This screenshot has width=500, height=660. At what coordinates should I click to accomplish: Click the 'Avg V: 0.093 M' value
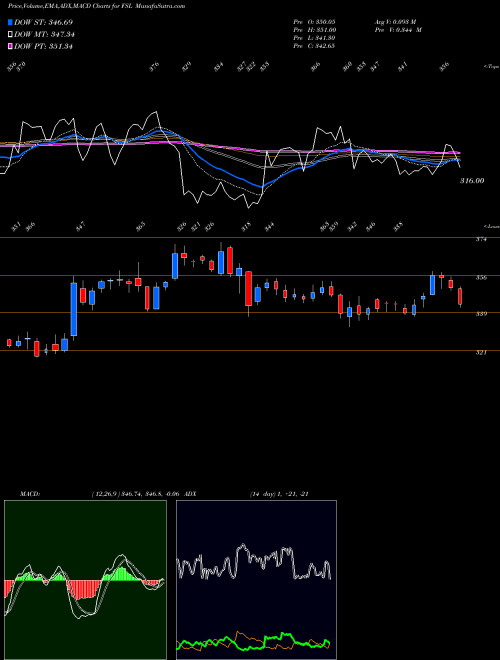click(x=395, y=21)
